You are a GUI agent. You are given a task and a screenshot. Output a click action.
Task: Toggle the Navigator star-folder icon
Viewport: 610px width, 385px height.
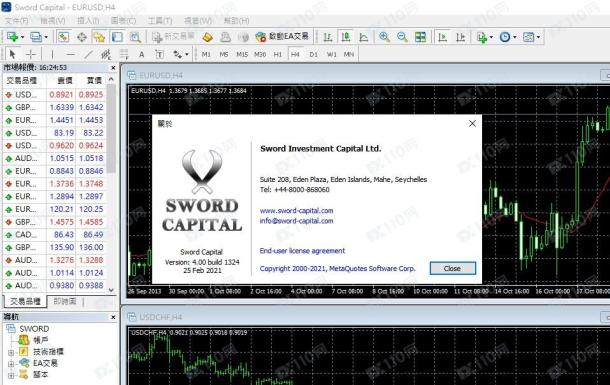99,37
